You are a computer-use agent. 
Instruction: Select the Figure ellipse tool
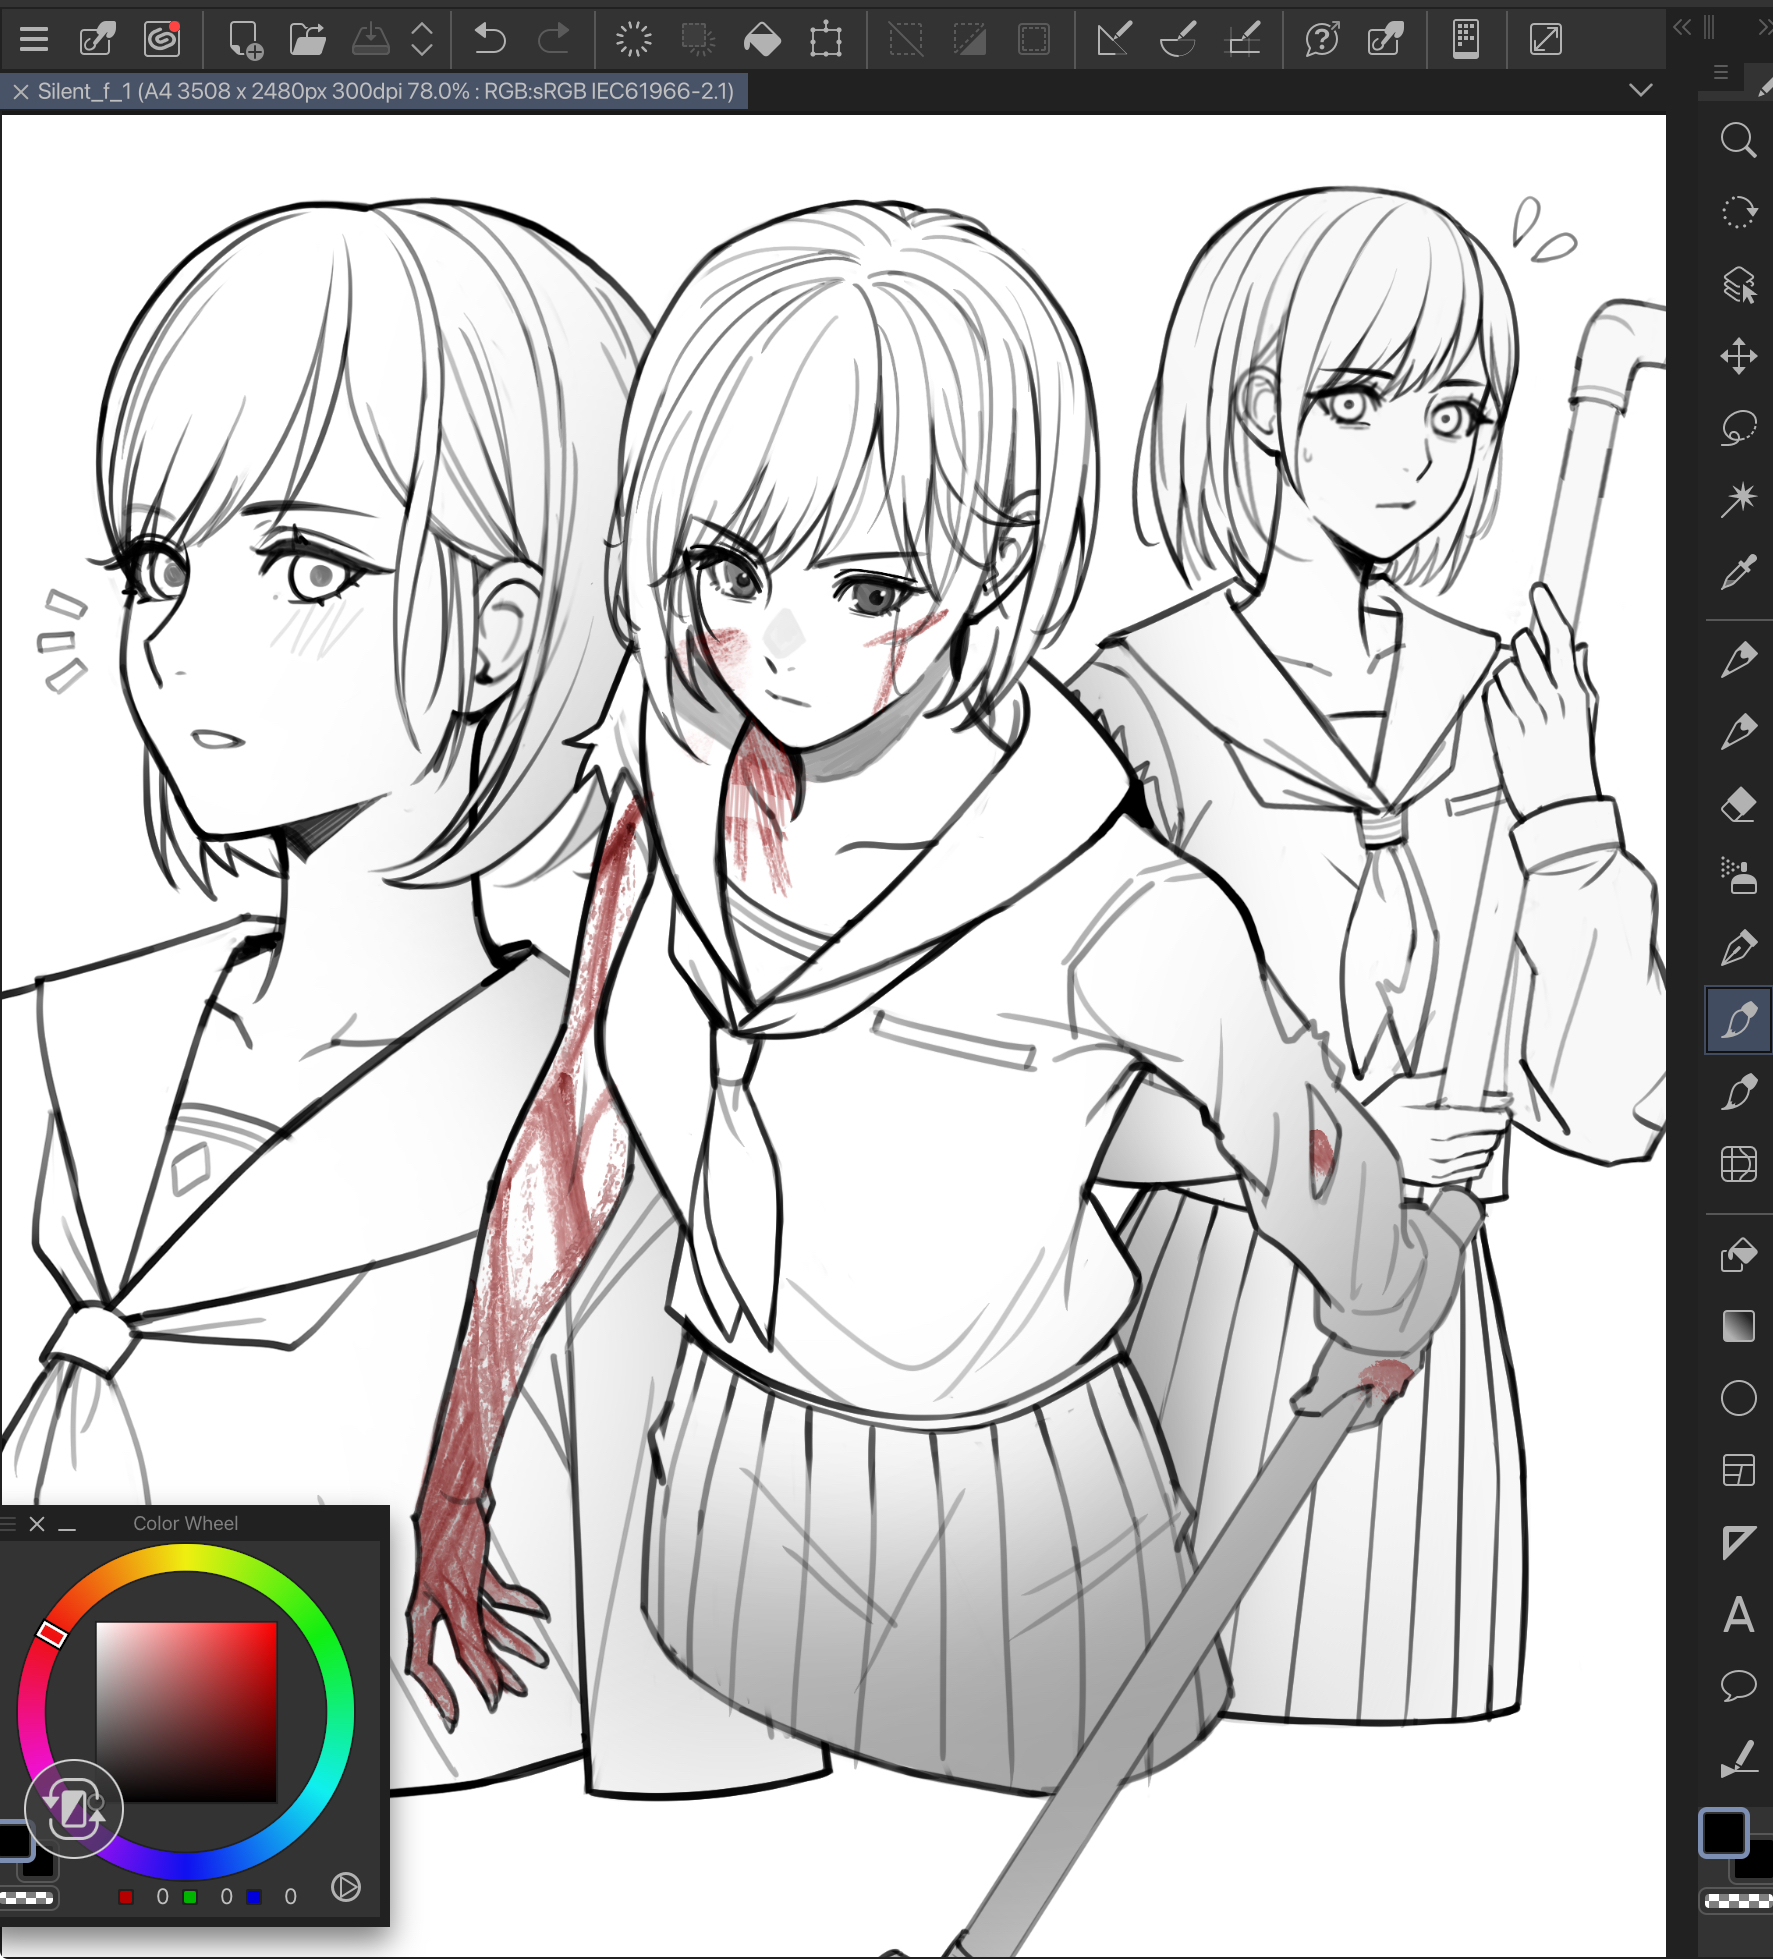tap(1738, 1398)
